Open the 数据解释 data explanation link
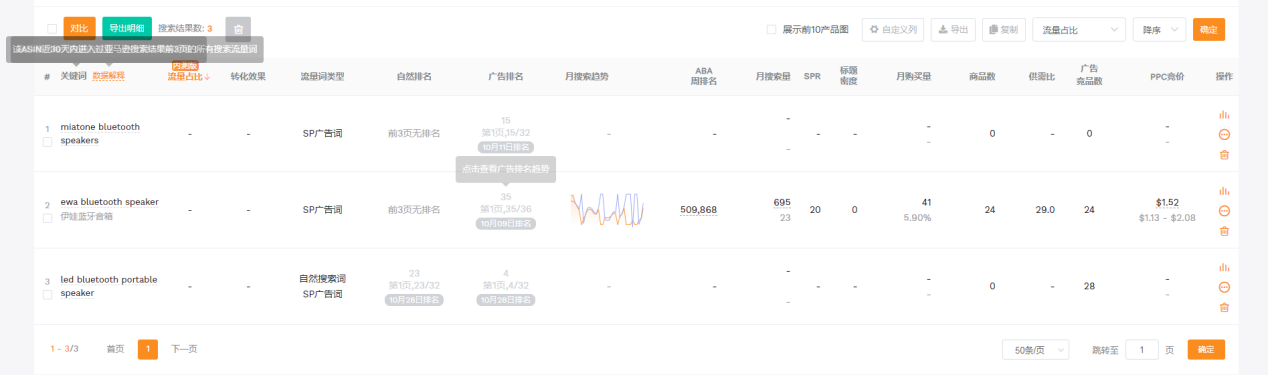Image resolution: width=1268 pixels, height=375 pixels. pos(109,76)
